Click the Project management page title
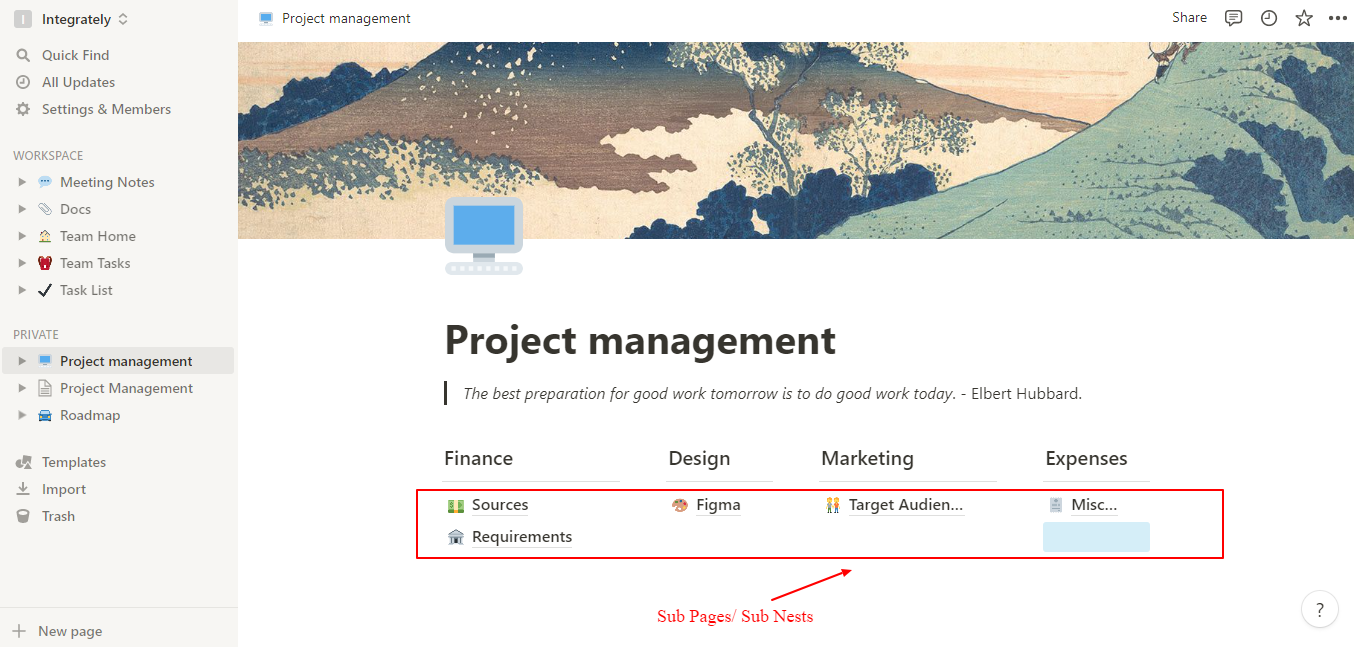Viewport: 1354px width, 647px height. (x=639, y=340)
